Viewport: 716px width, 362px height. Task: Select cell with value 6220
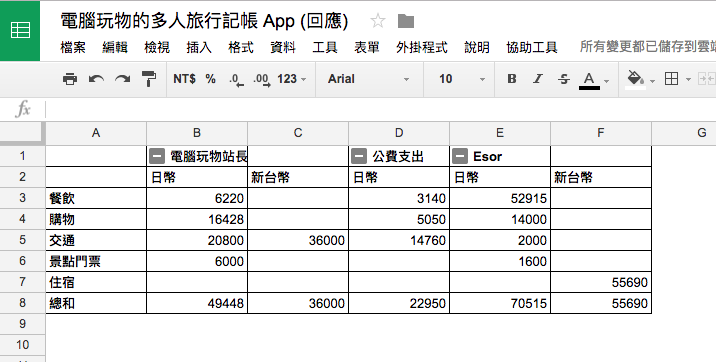197,198
